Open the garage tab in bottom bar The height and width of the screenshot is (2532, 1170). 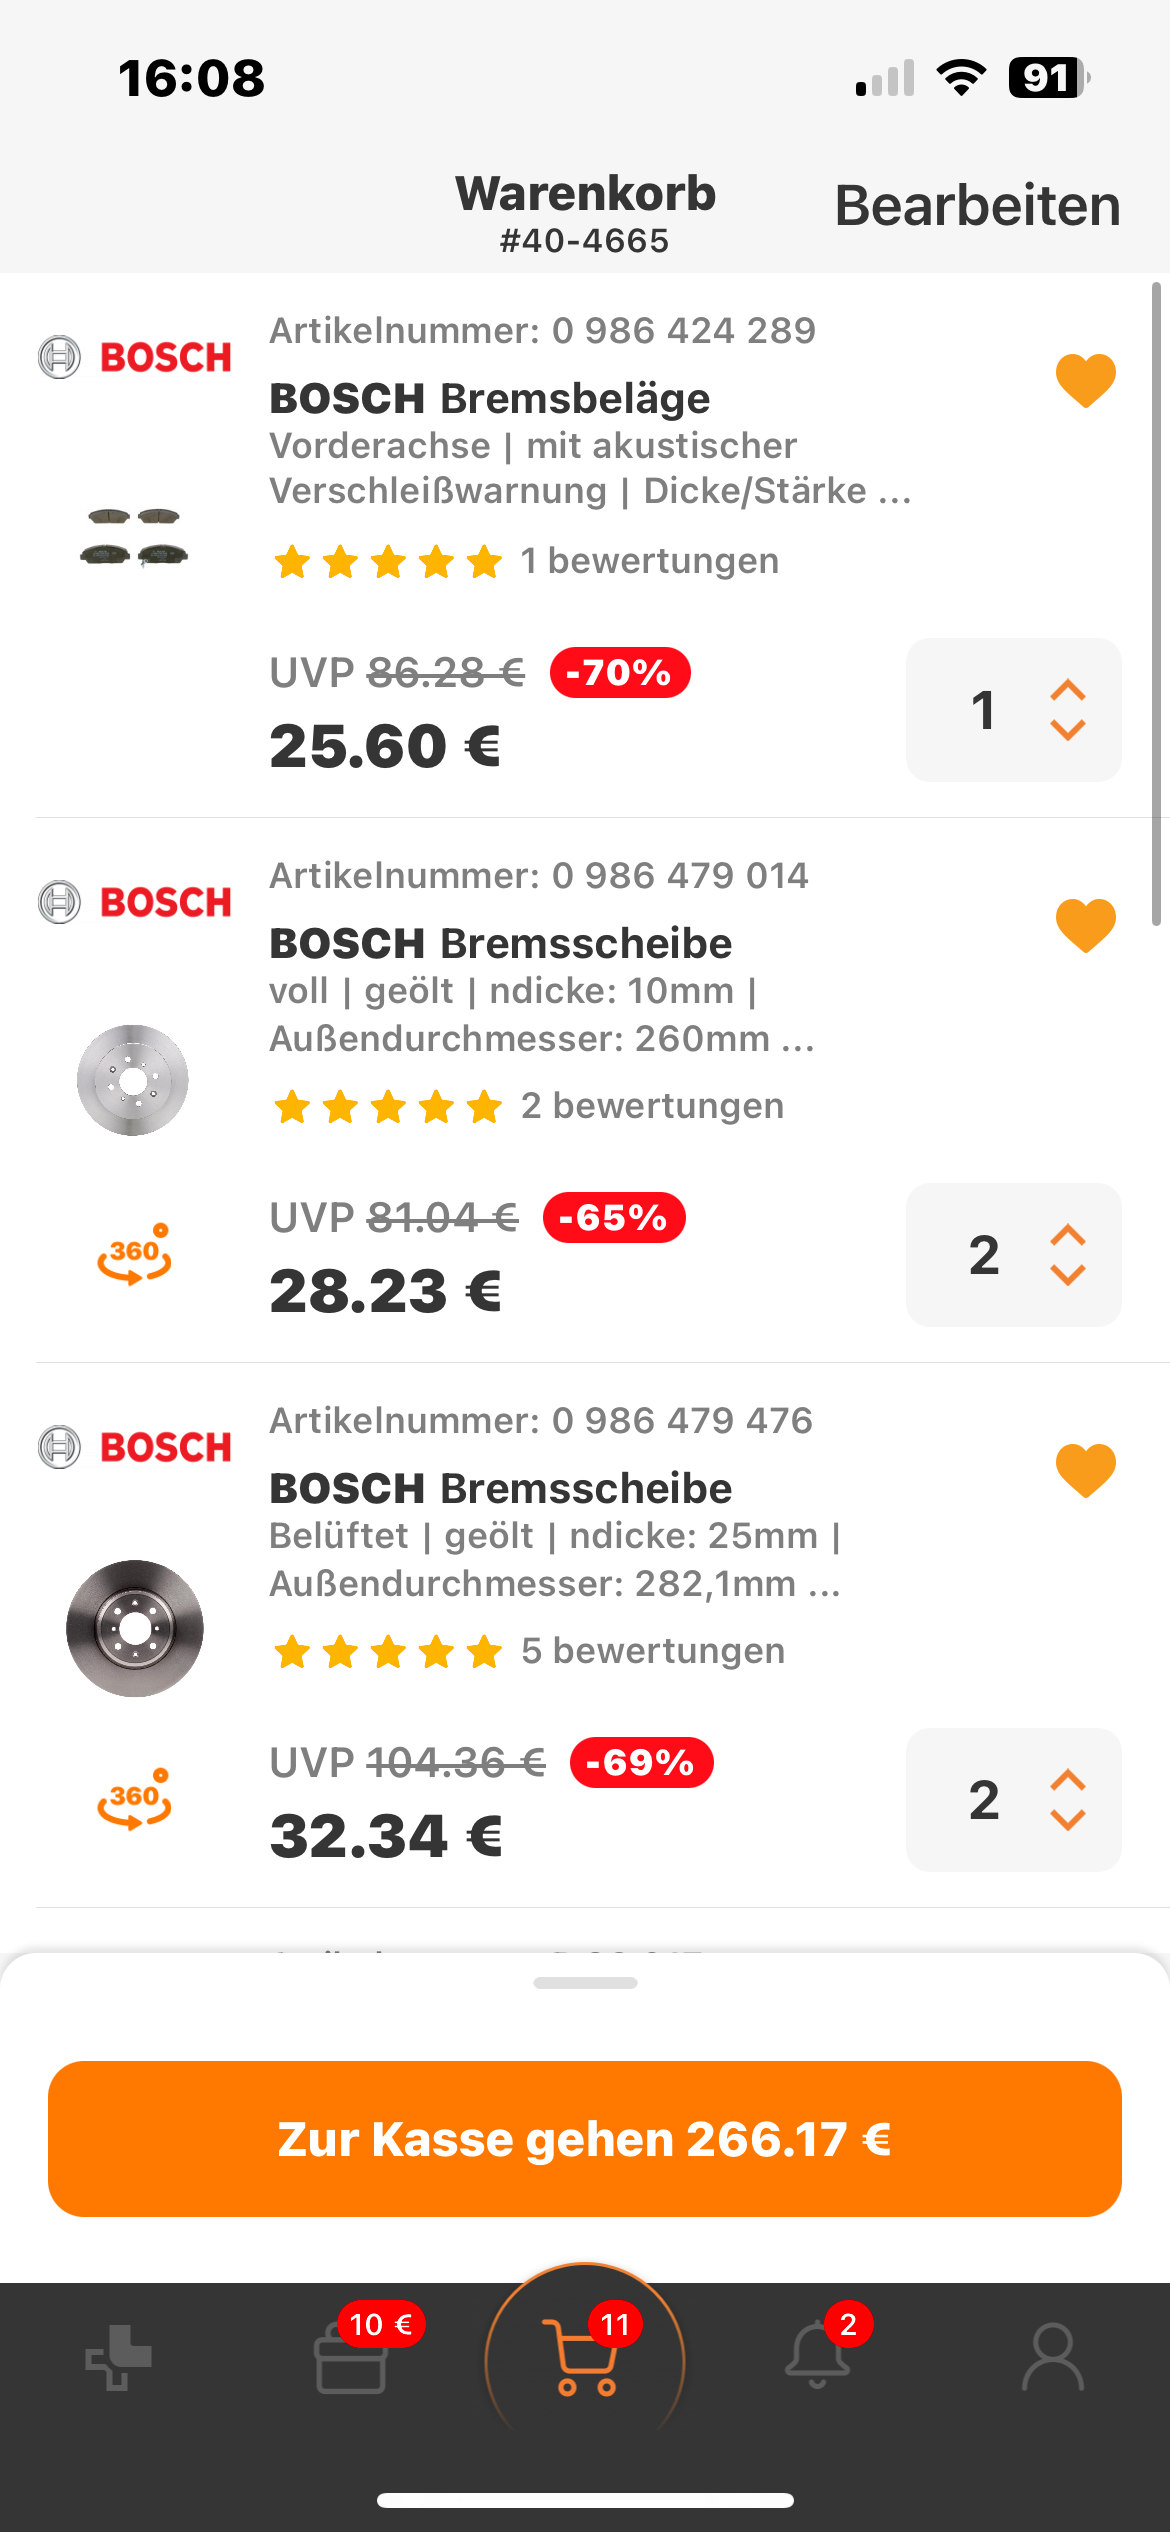tap(118, 2358)
